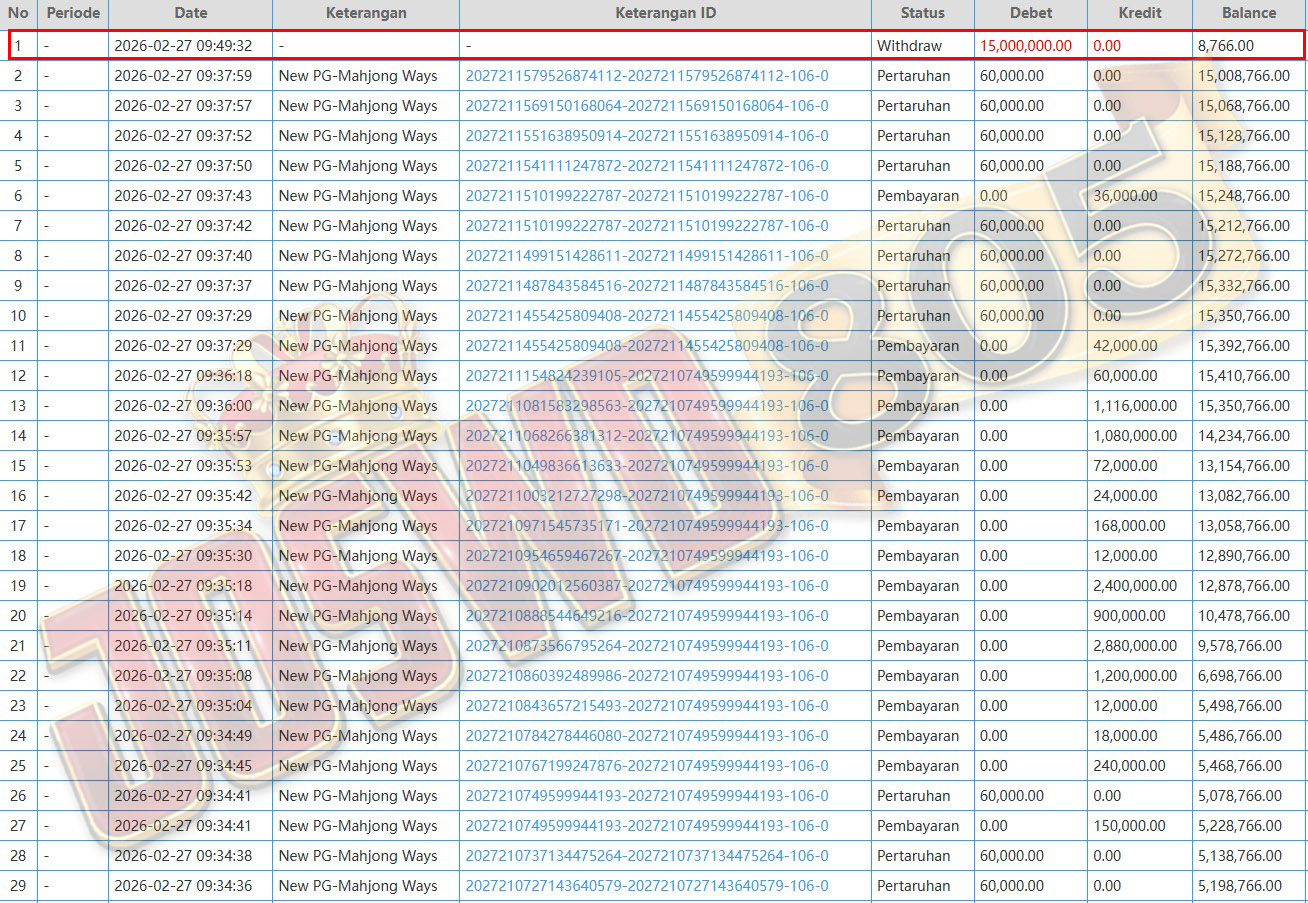
Task: Click the 15,000,000.00 debet amount in red
Action: coord(1025,46)
